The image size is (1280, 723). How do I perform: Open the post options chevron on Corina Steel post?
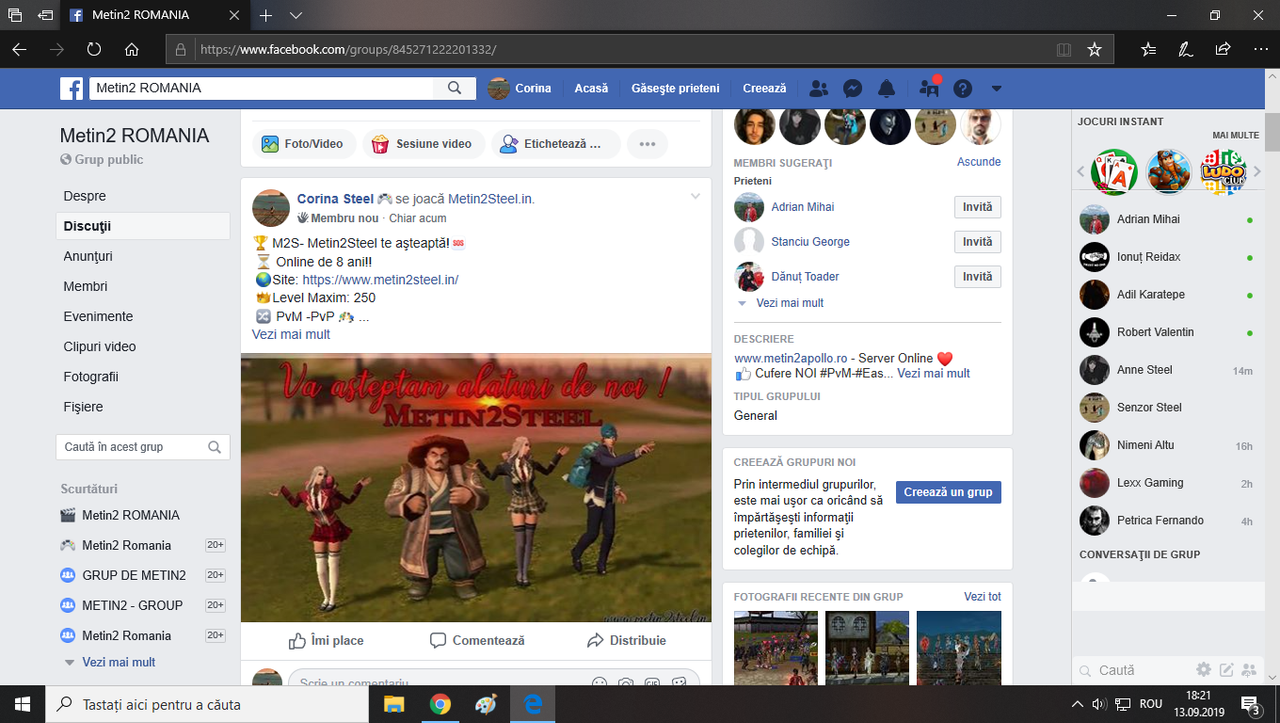coord(695,197)
